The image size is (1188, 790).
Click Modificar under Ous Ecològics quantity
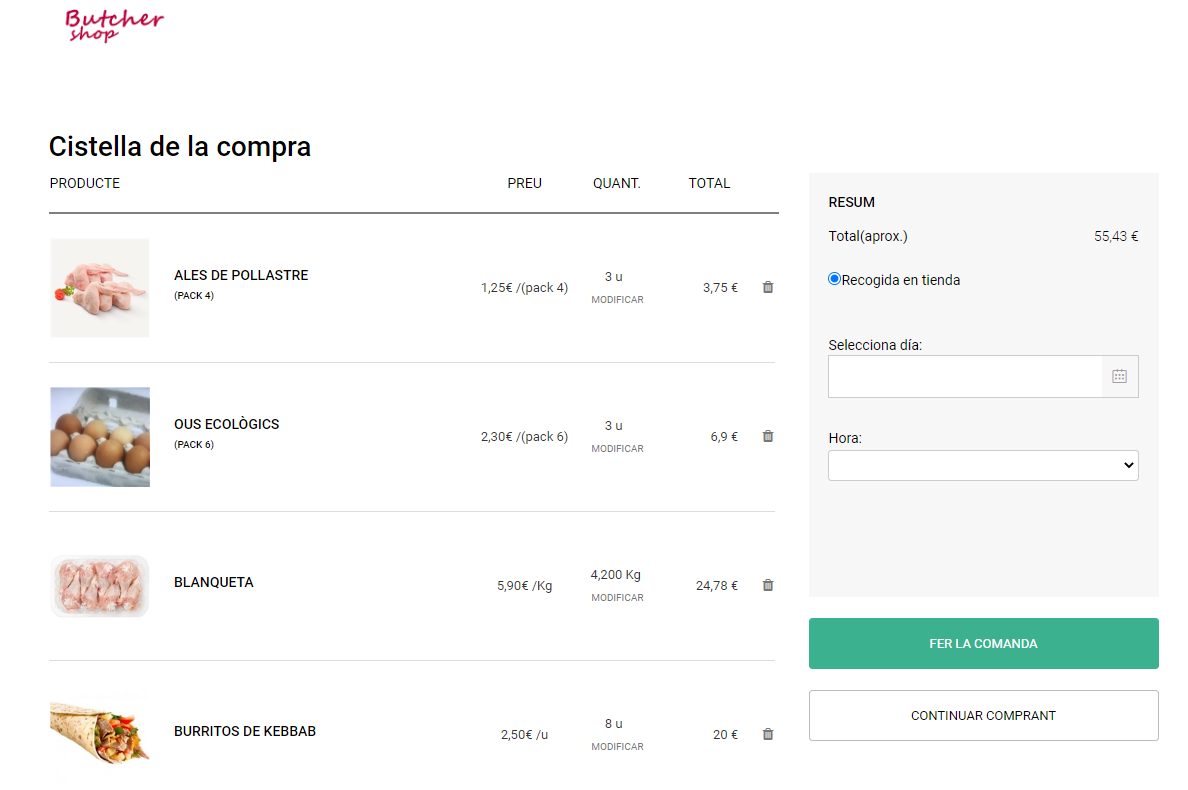617,449
